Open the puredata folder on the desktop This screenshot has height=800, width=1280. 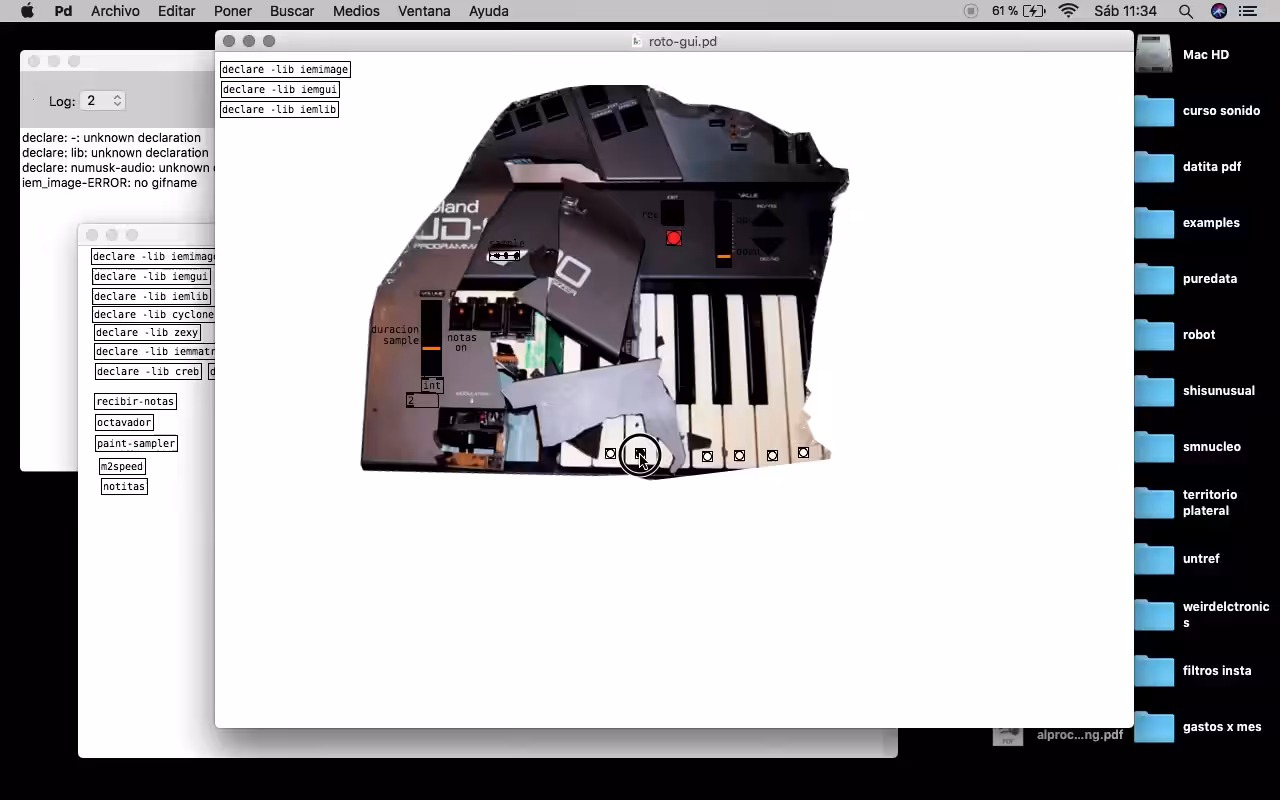pos(1154,279)
